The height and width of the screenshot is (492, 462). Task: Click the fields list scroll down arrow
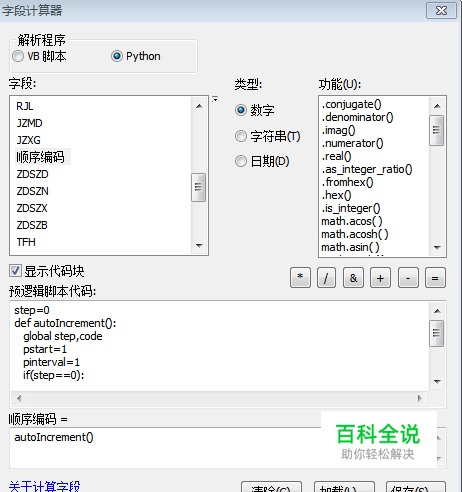tap(199, 246)
